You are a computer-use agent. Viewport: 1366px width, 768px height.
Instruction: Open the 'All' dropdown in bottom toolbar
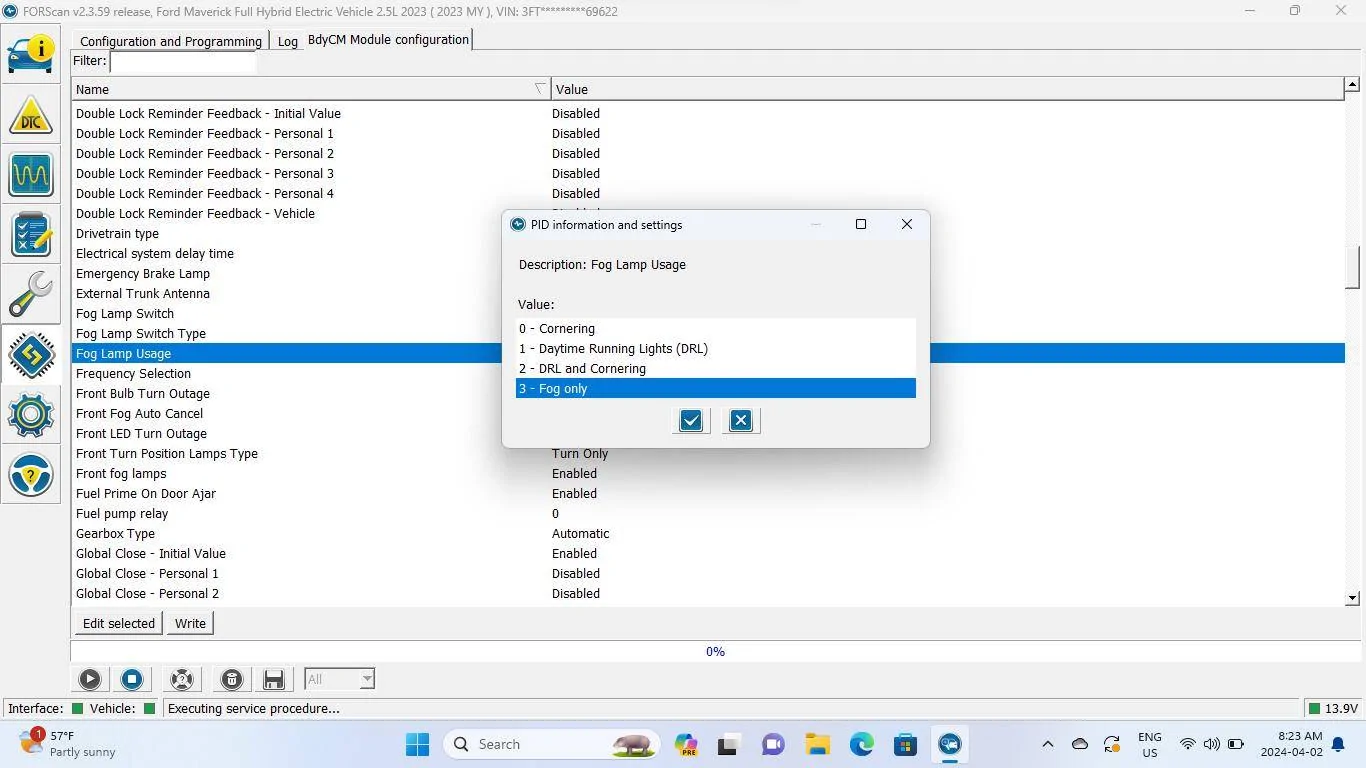coord(339,679)
